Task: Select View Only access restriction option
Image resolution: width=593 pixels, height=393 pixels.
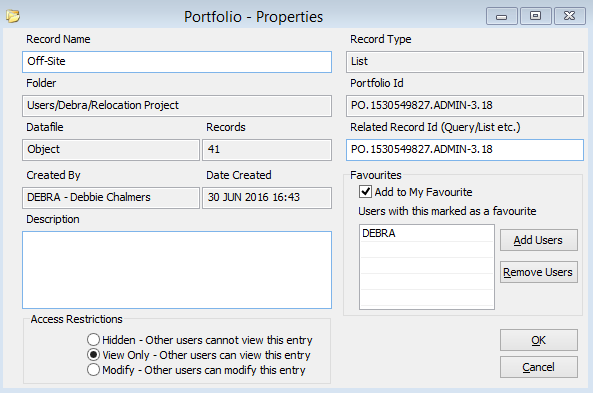Action: coord(93,355)
